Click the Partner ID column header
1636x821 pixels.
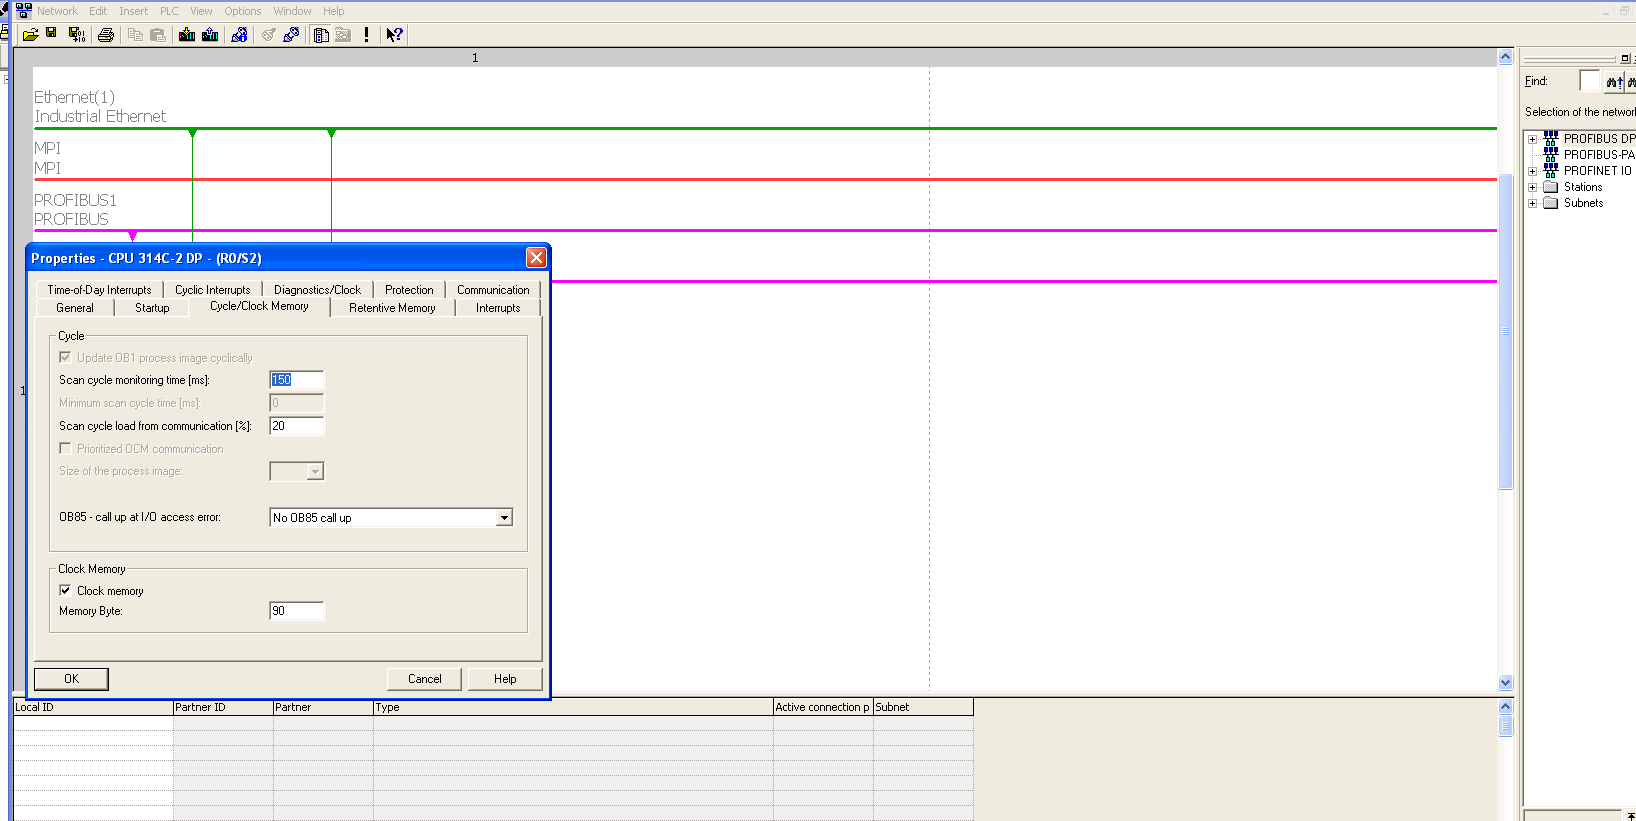[x=223, y=707]
